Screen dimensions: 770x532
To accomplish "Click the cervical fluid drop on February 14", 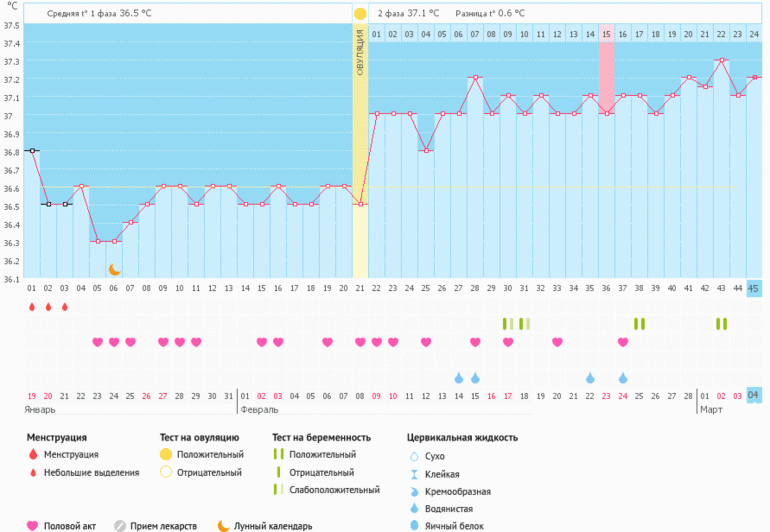I will pos(459,378).
